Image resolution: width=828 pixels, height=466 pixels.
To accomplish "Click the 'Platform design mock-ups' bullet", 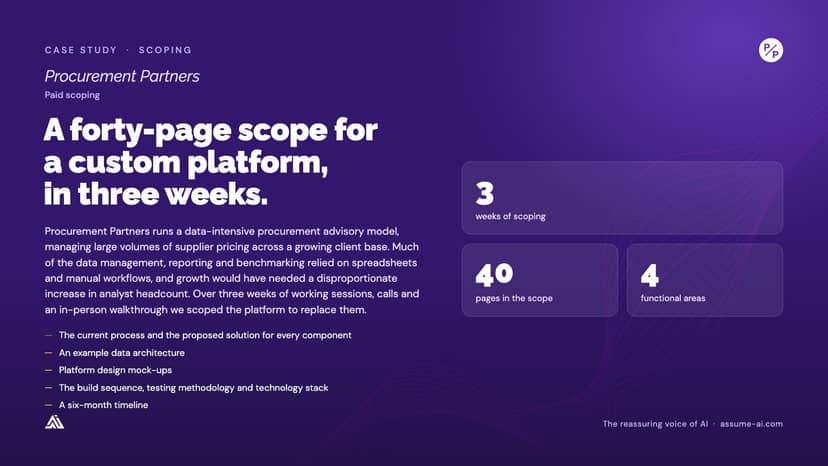I will point(115,370).
